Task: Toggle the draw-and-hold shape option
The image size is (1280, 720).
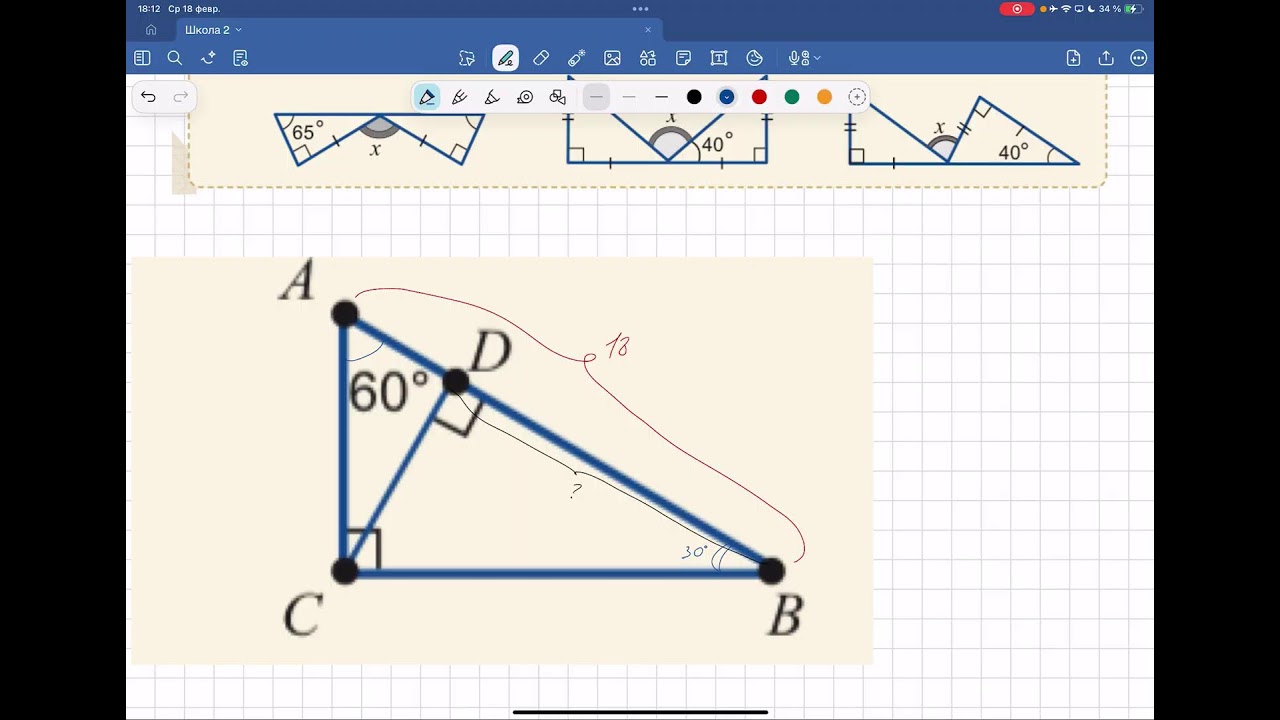Action: [558, 97]
